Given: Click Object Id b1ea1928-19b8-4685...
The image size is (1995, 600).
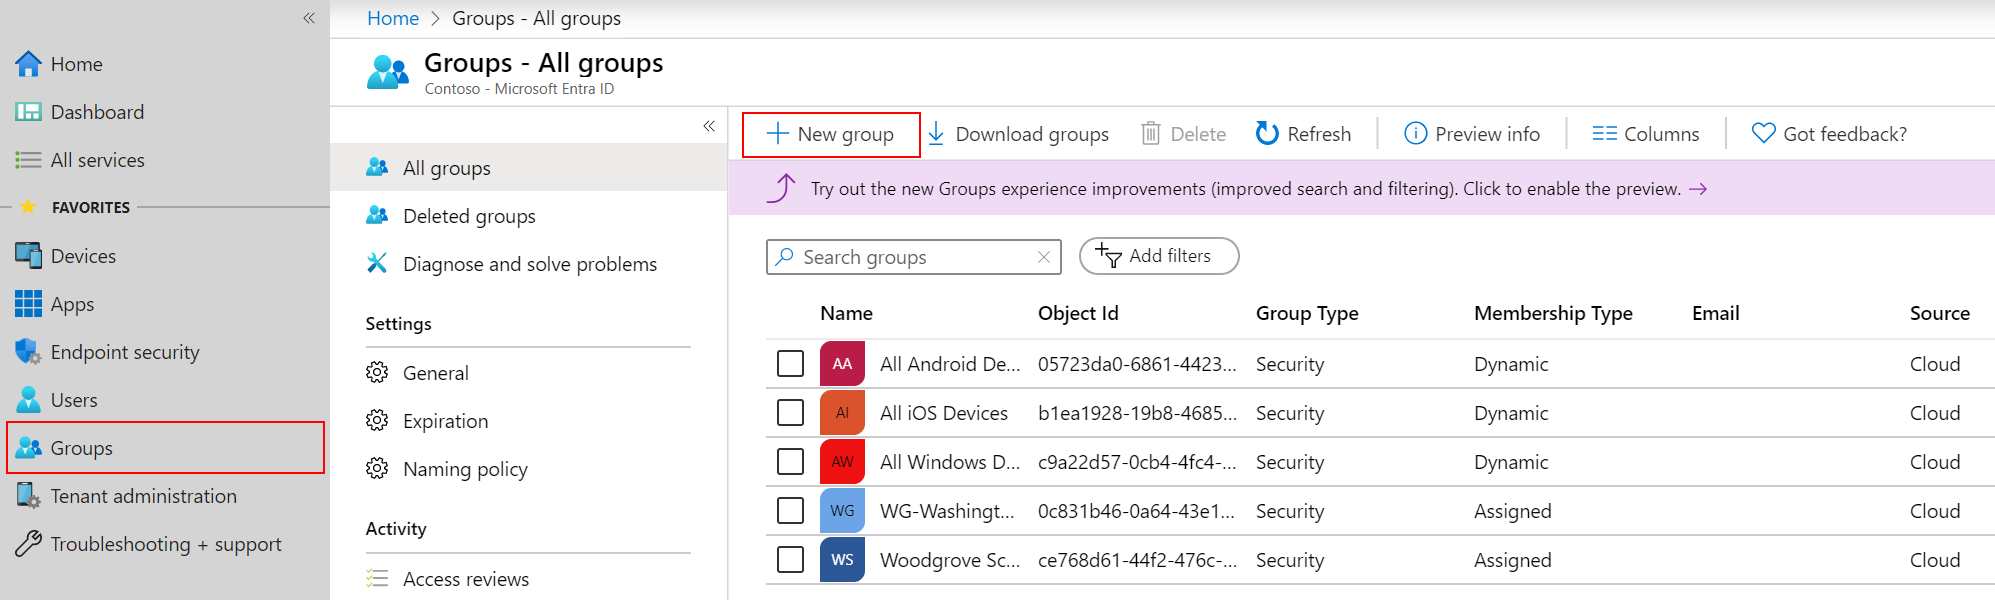Looking at the screenshot, I should 1137,413.
